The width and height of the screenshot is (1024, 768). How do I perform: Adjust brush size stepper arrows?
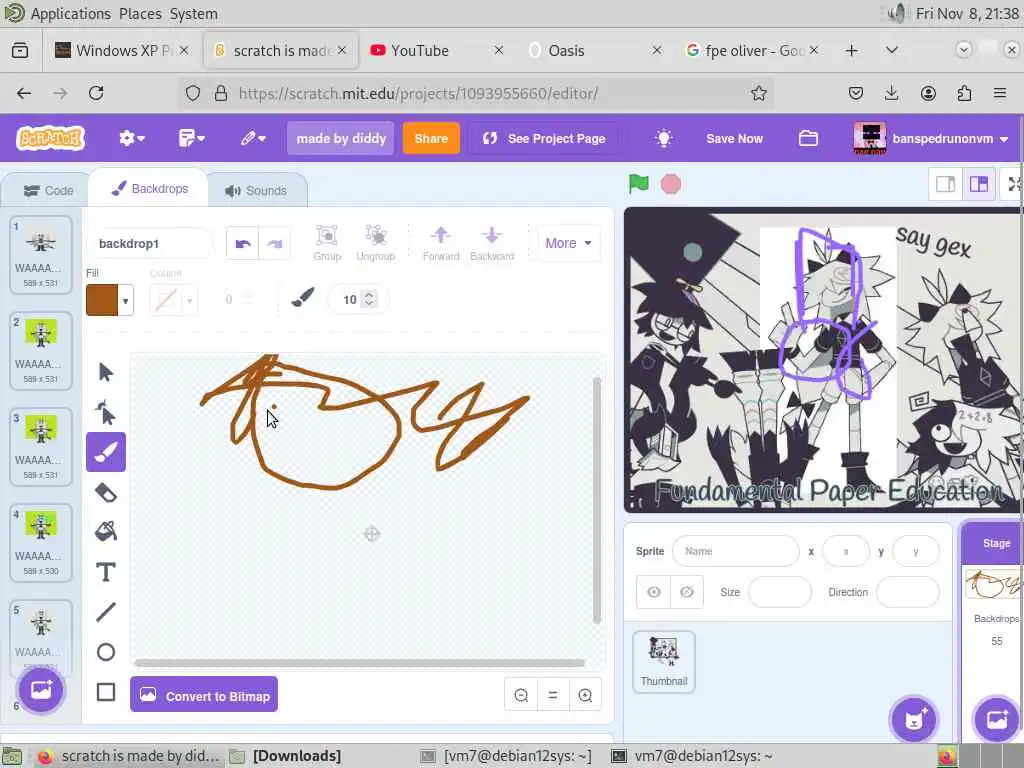(x=370, y=300)
